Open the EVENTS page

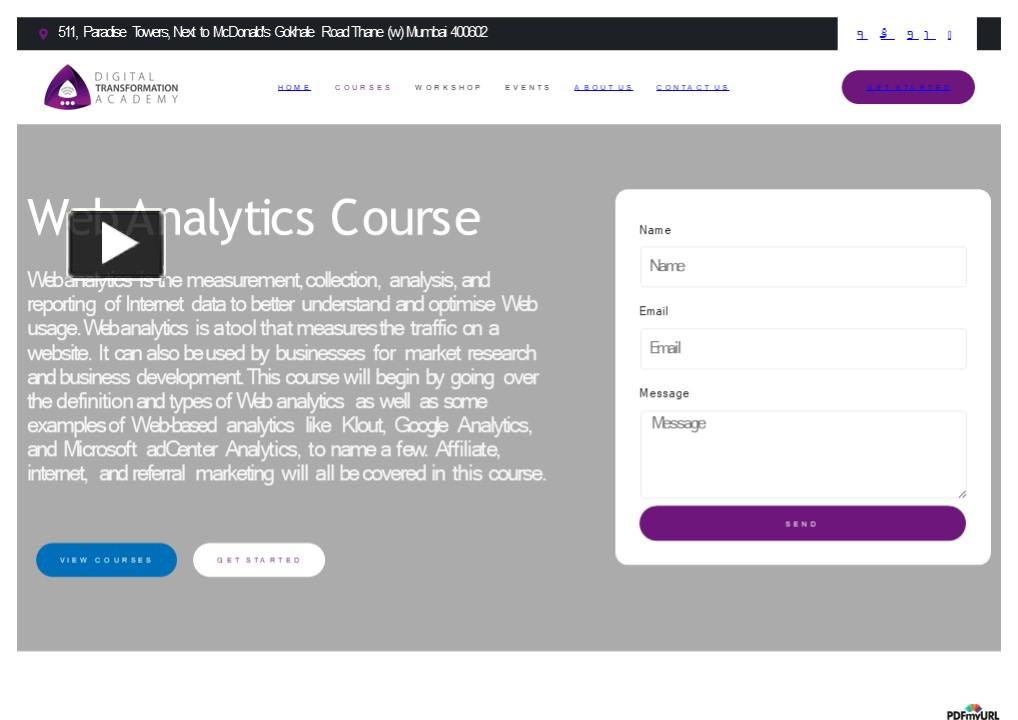528,87
